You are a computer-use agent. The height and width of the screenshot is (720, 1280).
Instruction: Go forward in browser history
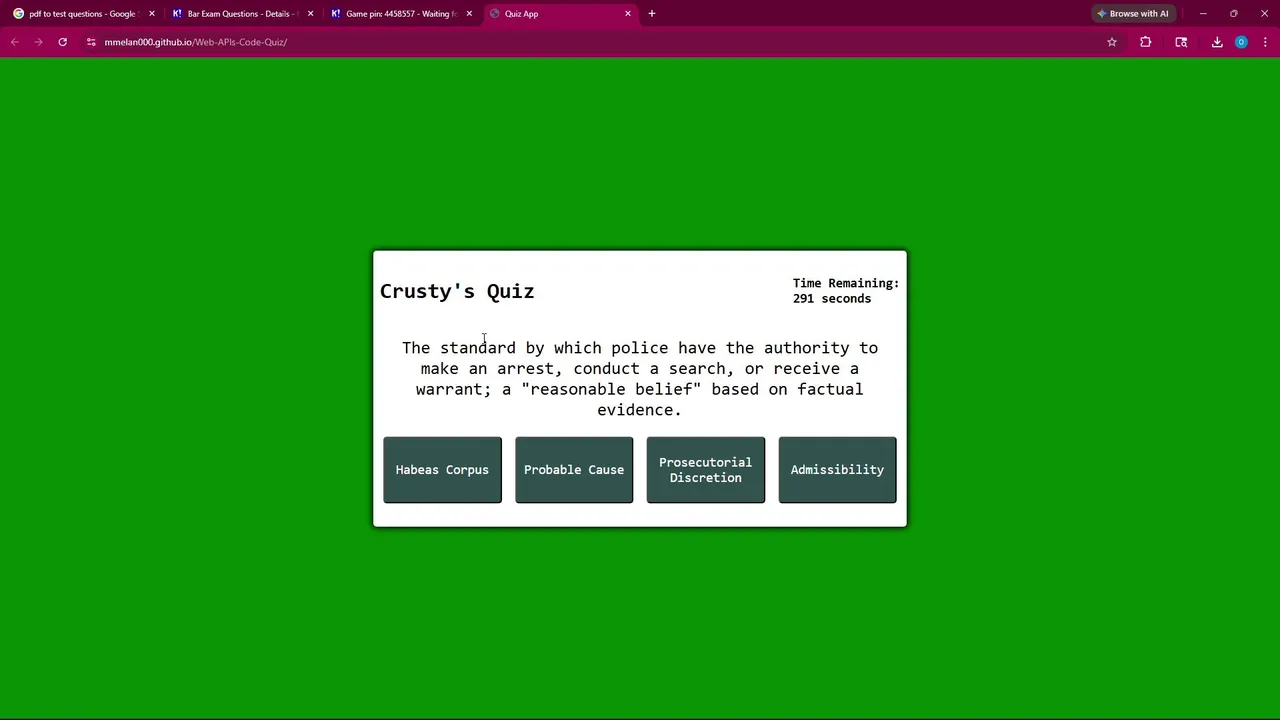(x=39, y=42)
